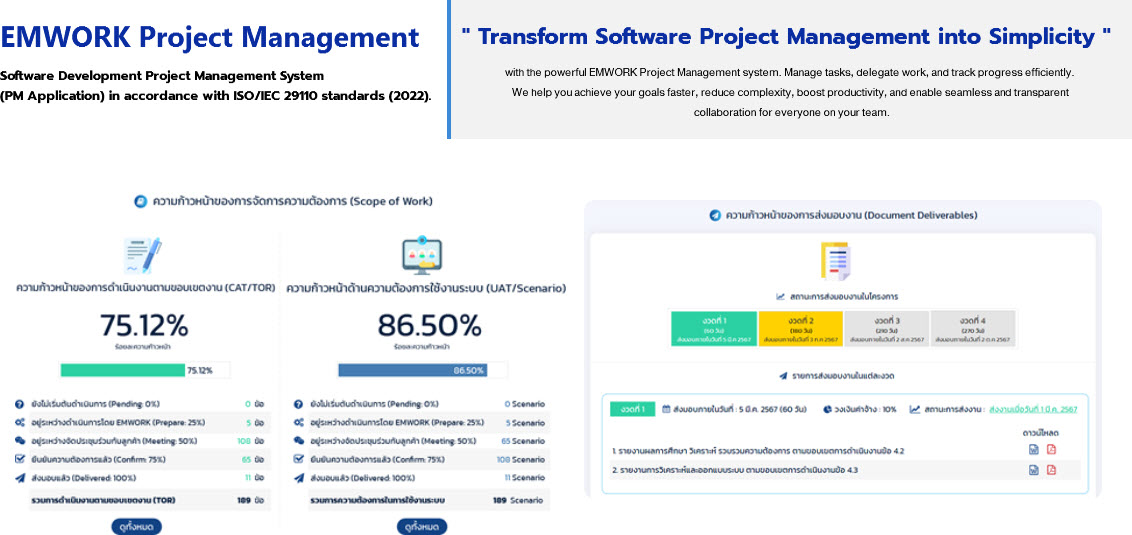Click the '65 Scenario' Meeting count
Screen dimensions: 1132x535
tap(523, 440)
